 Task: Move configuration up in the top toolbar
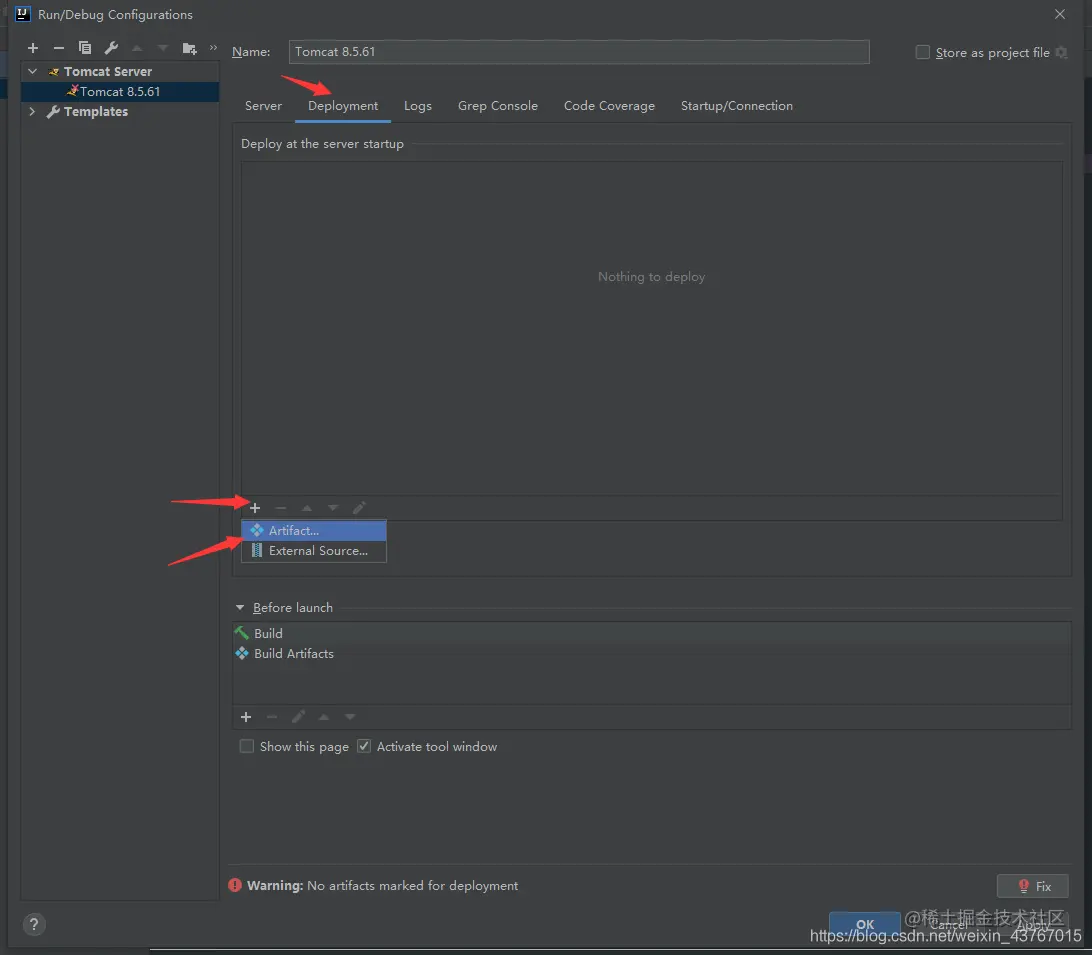click(137, 48)
